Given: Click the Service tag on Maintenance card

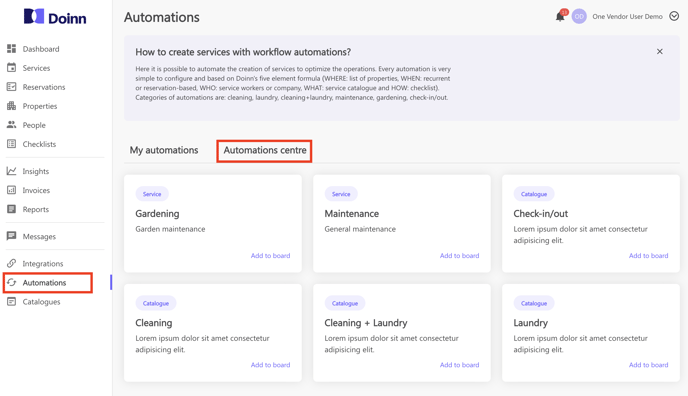Looking at the screenshot, I should pyautogui.click(x=341, y=194).
